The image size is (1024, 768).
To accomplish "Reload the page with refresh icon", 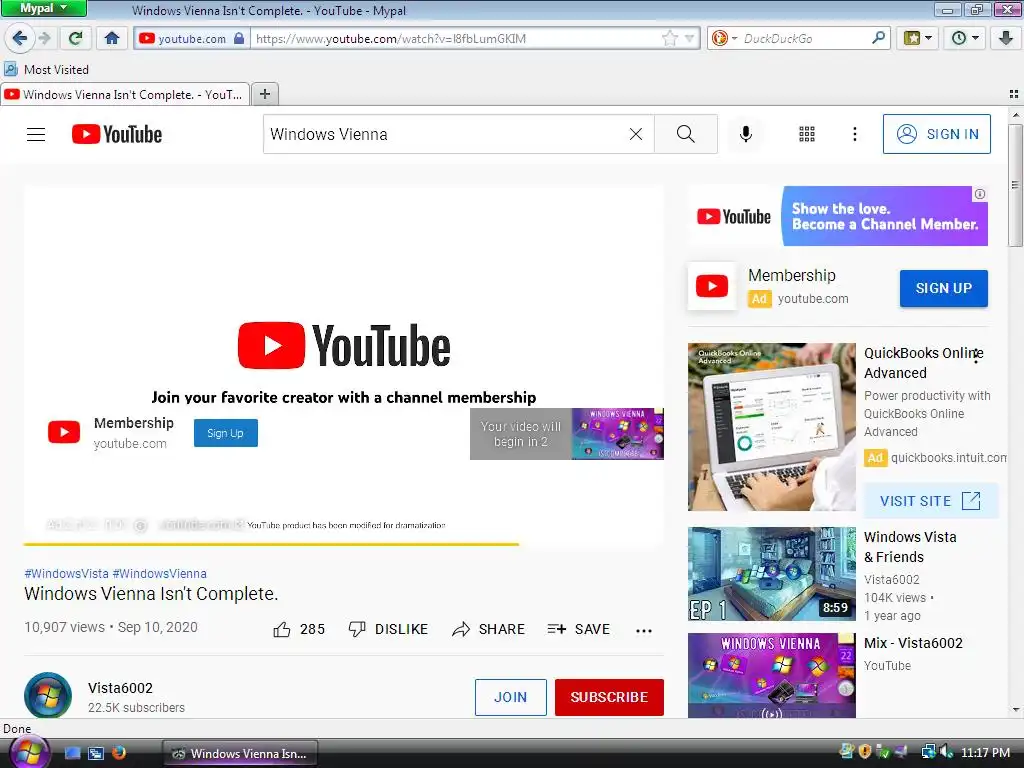I will point(76,38).
